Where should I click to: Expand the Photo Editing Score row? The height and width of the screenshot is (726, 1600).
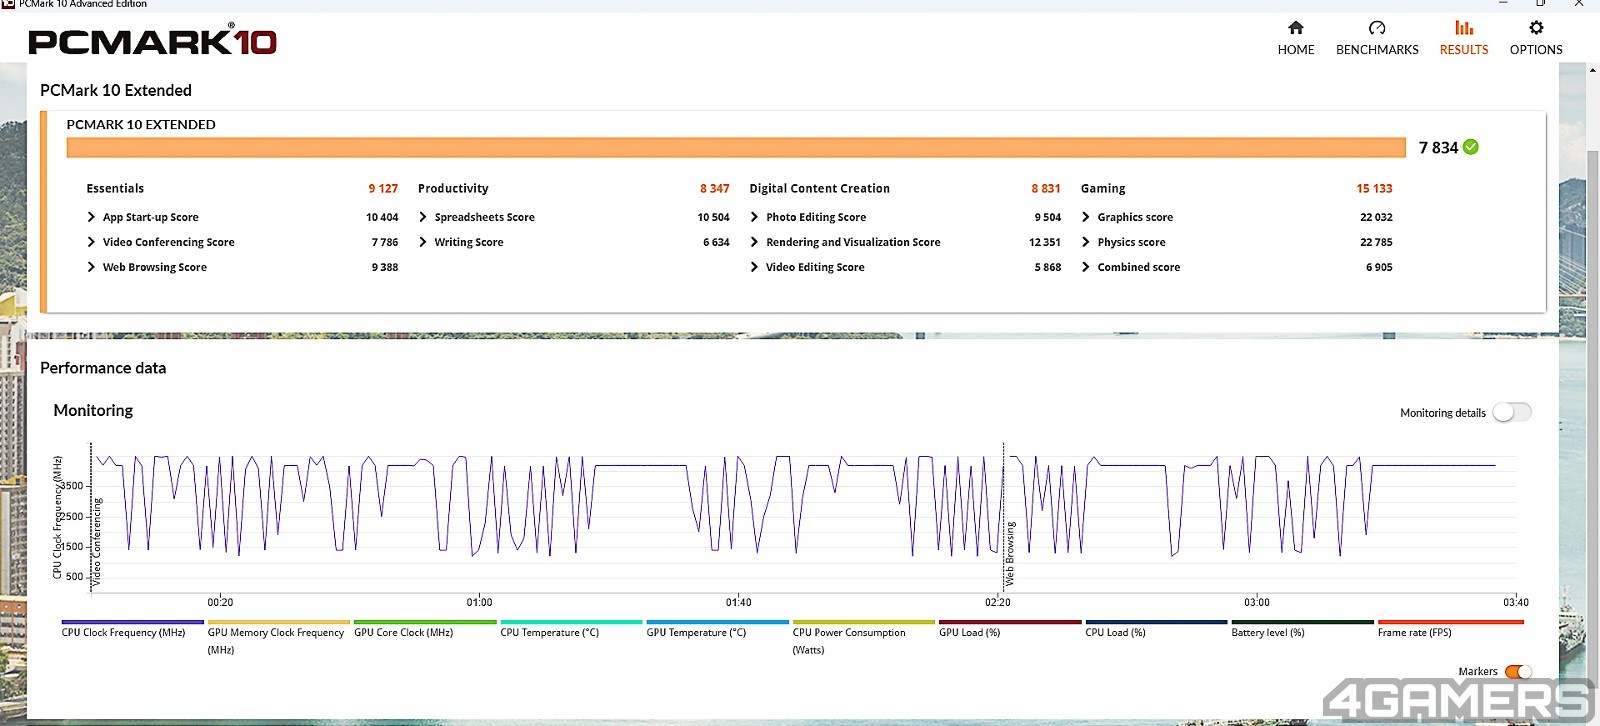tap(754, 217)
